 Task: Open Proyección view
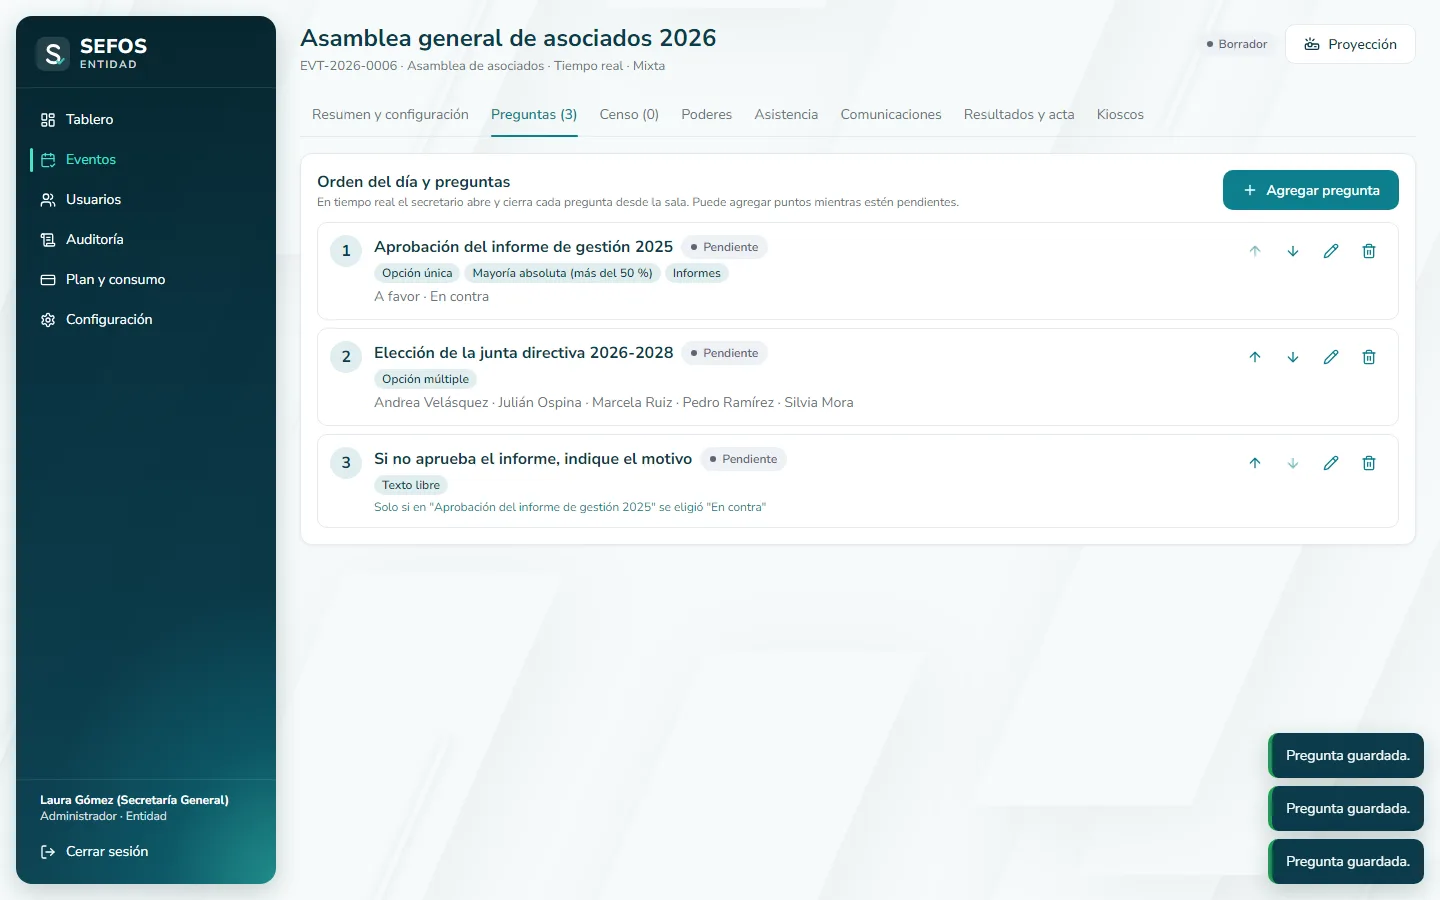1350,44
